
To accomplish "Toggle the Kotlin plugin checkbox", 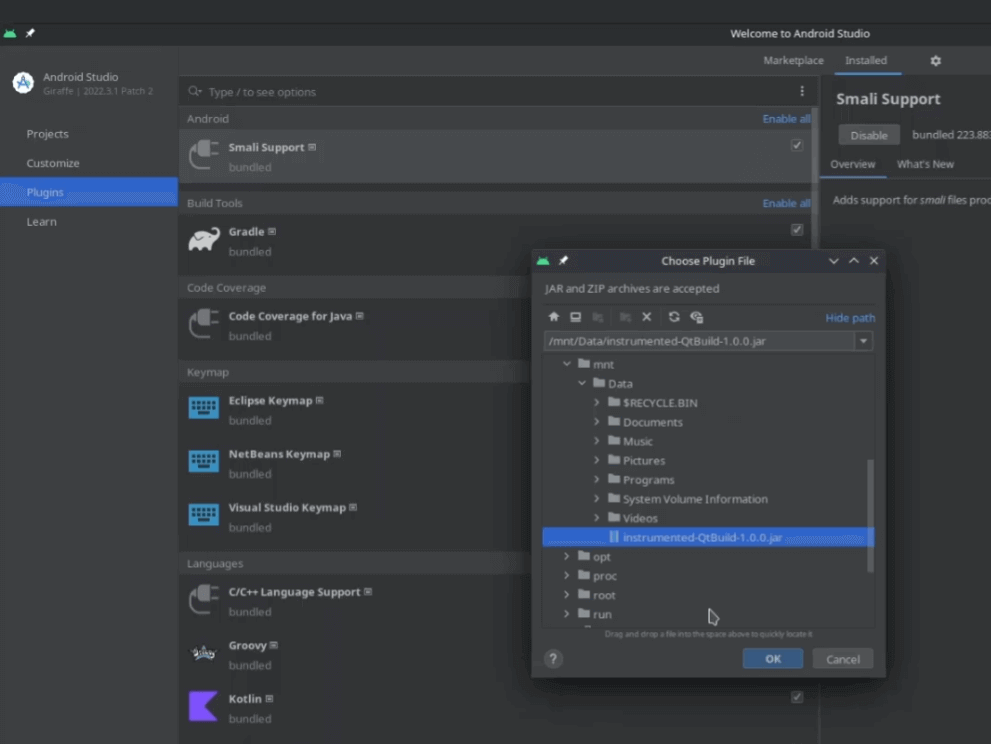I will click(x=797, y=697).
